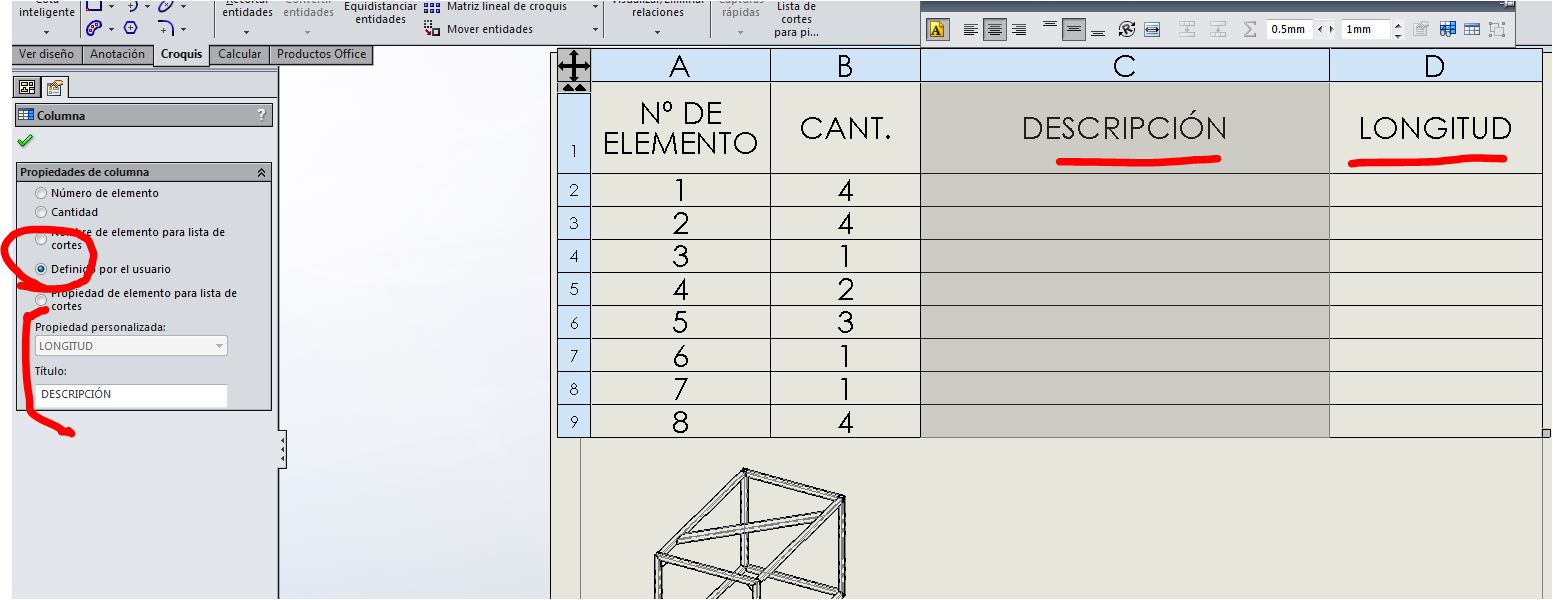Viewport: 1553px width, 600px height.
Task: Switch to the Anotación tab
Action: (x=117, y=55)
